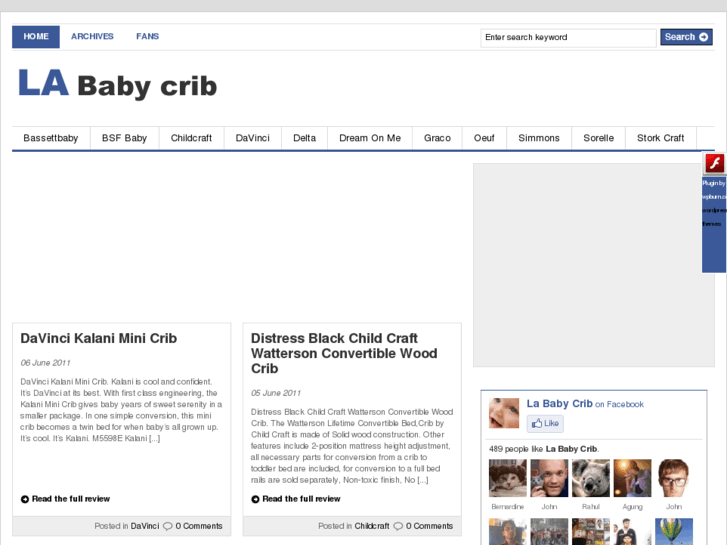Go to the HOME tab

click(36, 37)
